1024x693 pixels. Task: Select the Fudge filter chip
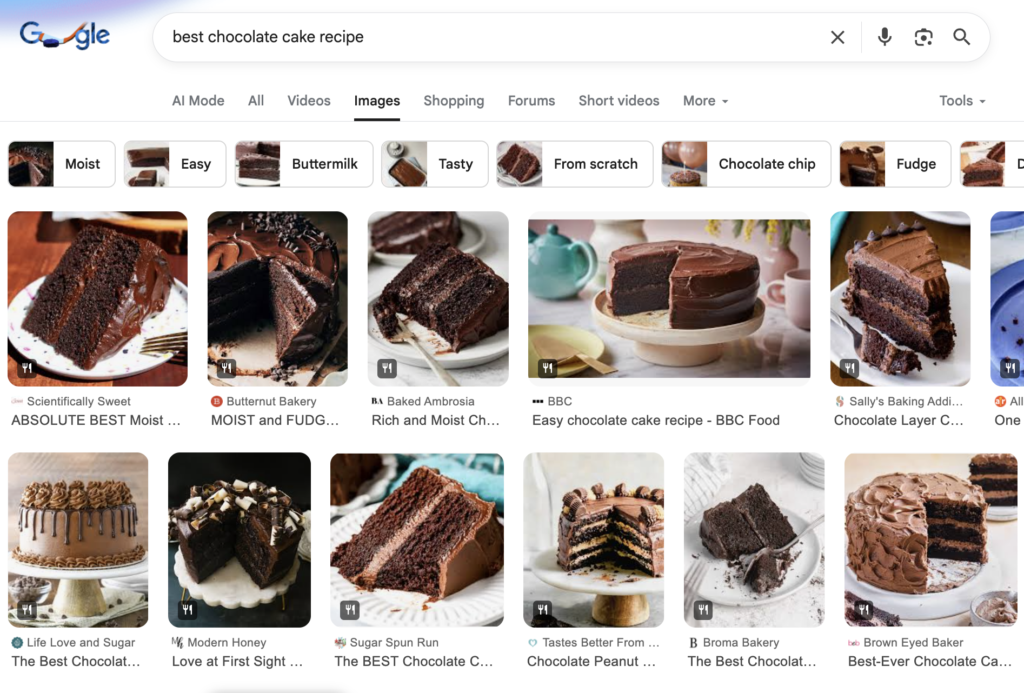pyautogui.click(x=894, y=164)
